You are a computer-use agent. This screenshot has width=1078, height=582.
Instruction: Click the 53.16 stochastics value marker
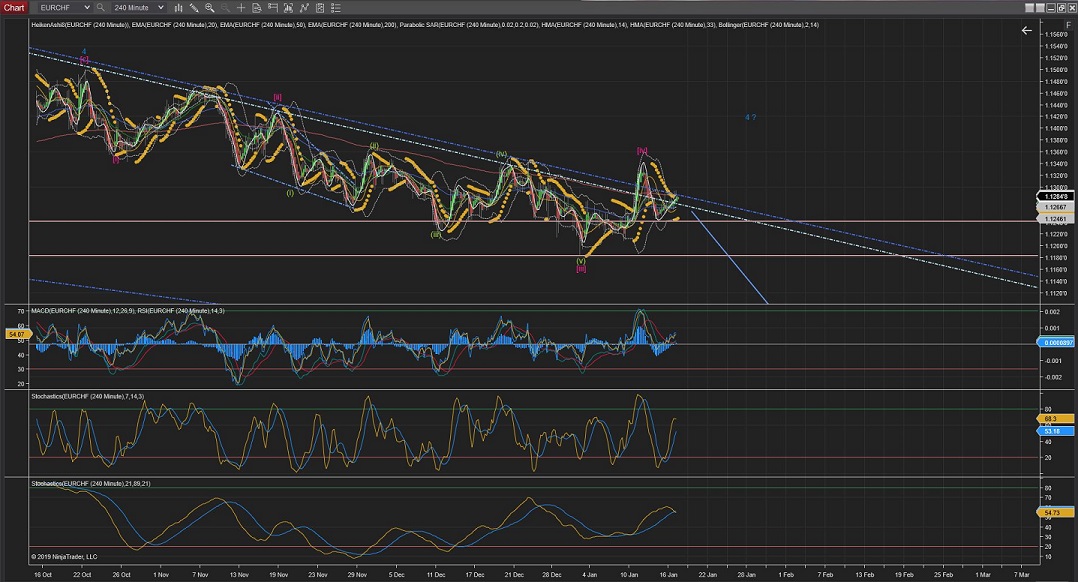coord(1055,432)
